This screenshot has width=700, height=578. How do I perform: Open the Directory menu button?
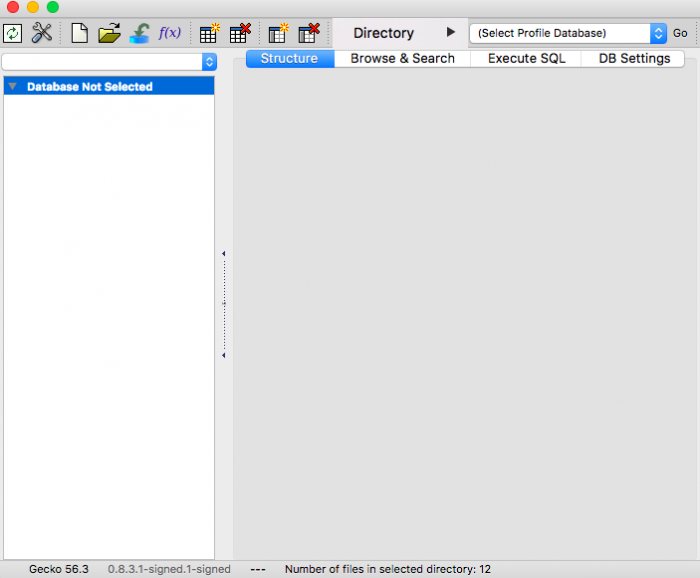(x=400, y=33)
